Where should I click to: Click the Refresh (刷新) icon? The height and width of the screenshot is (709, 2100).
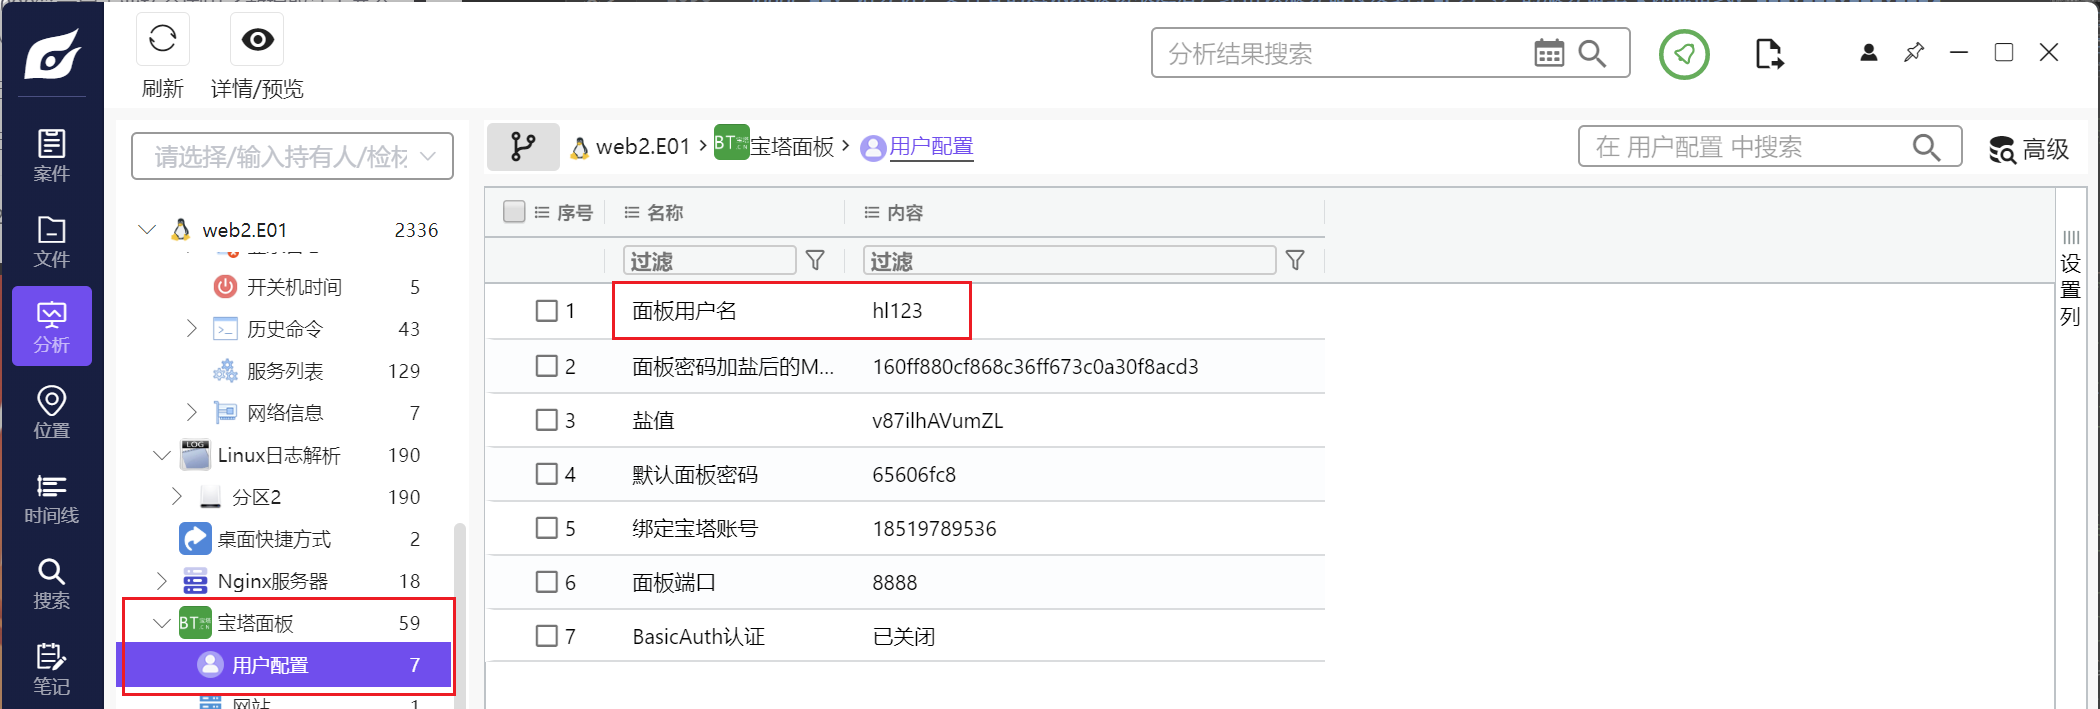coord(162,40)
